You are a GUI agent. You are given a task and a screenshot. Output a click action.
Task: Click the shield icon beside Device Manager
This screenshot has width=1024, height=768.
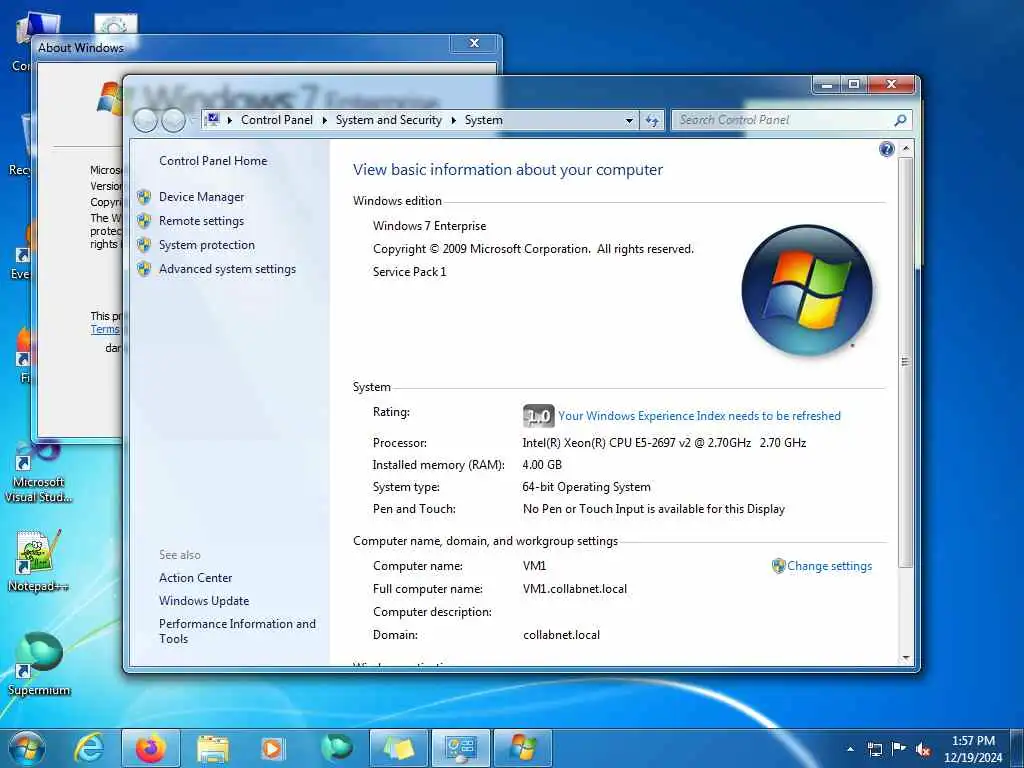click(x=144, y=197)
